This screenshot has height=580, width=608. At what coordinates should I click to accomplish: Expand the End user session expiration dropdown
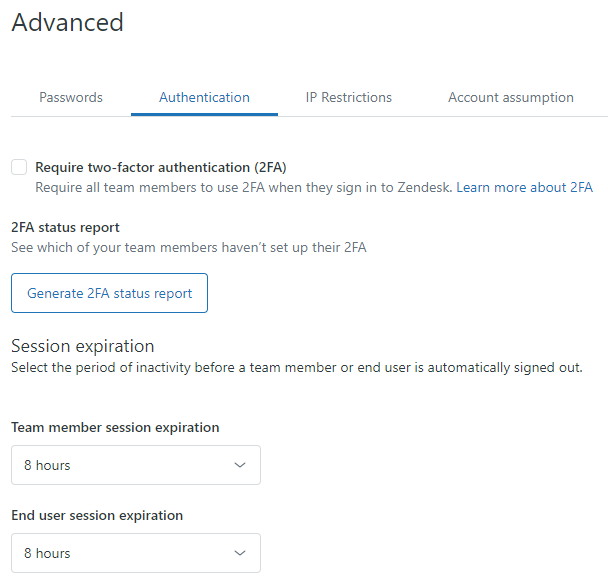pos(135,553)
